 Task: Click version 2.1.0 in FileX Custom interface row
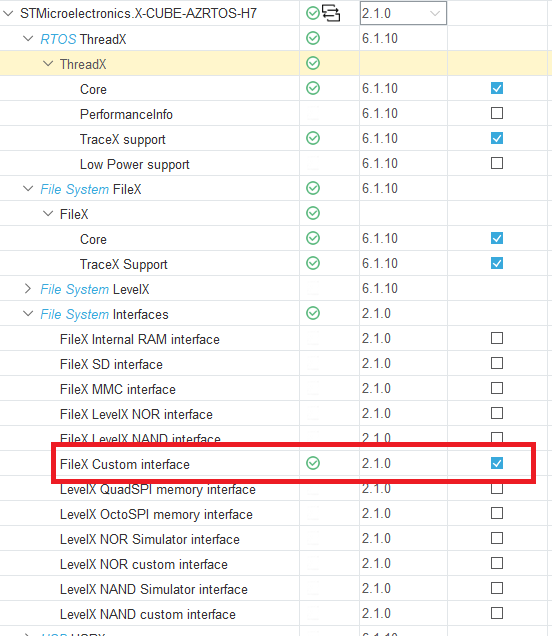pos(376,463)
